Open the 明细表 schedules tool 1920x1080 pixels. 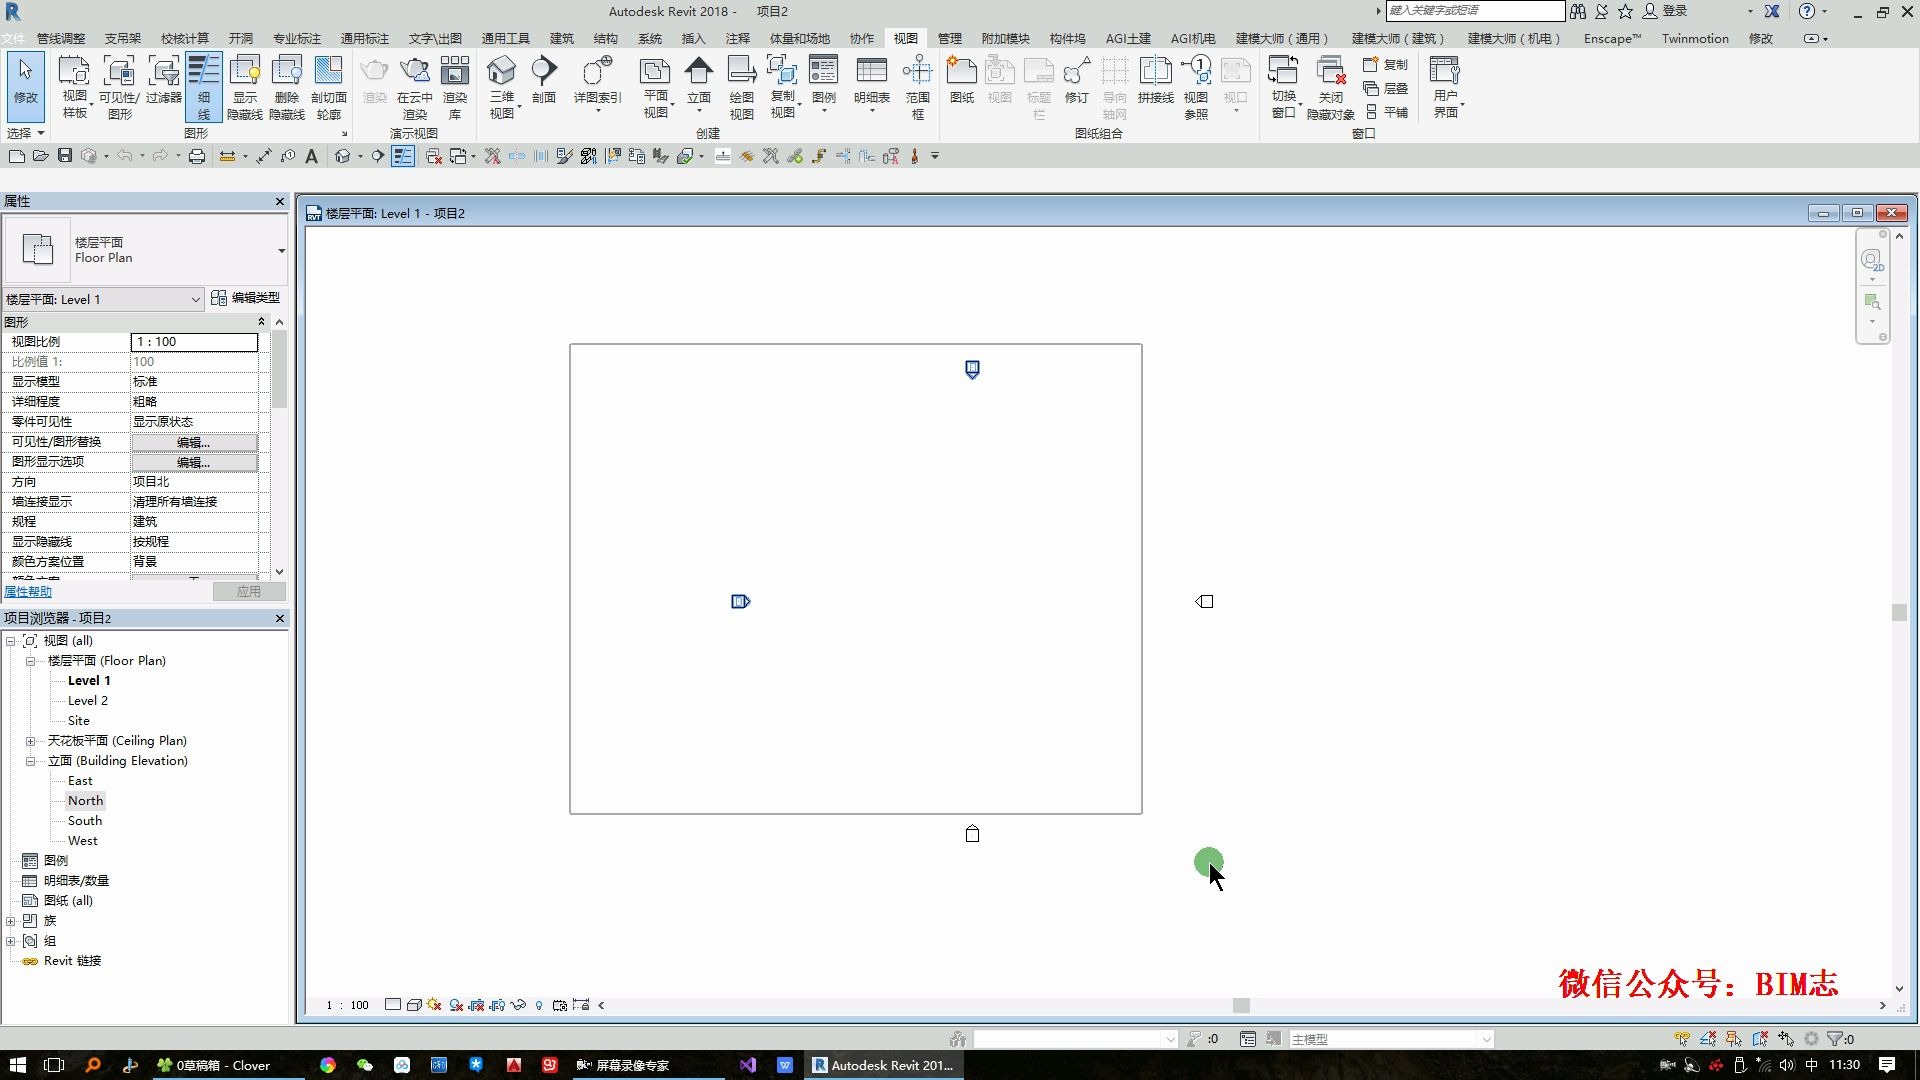(871, 72)
